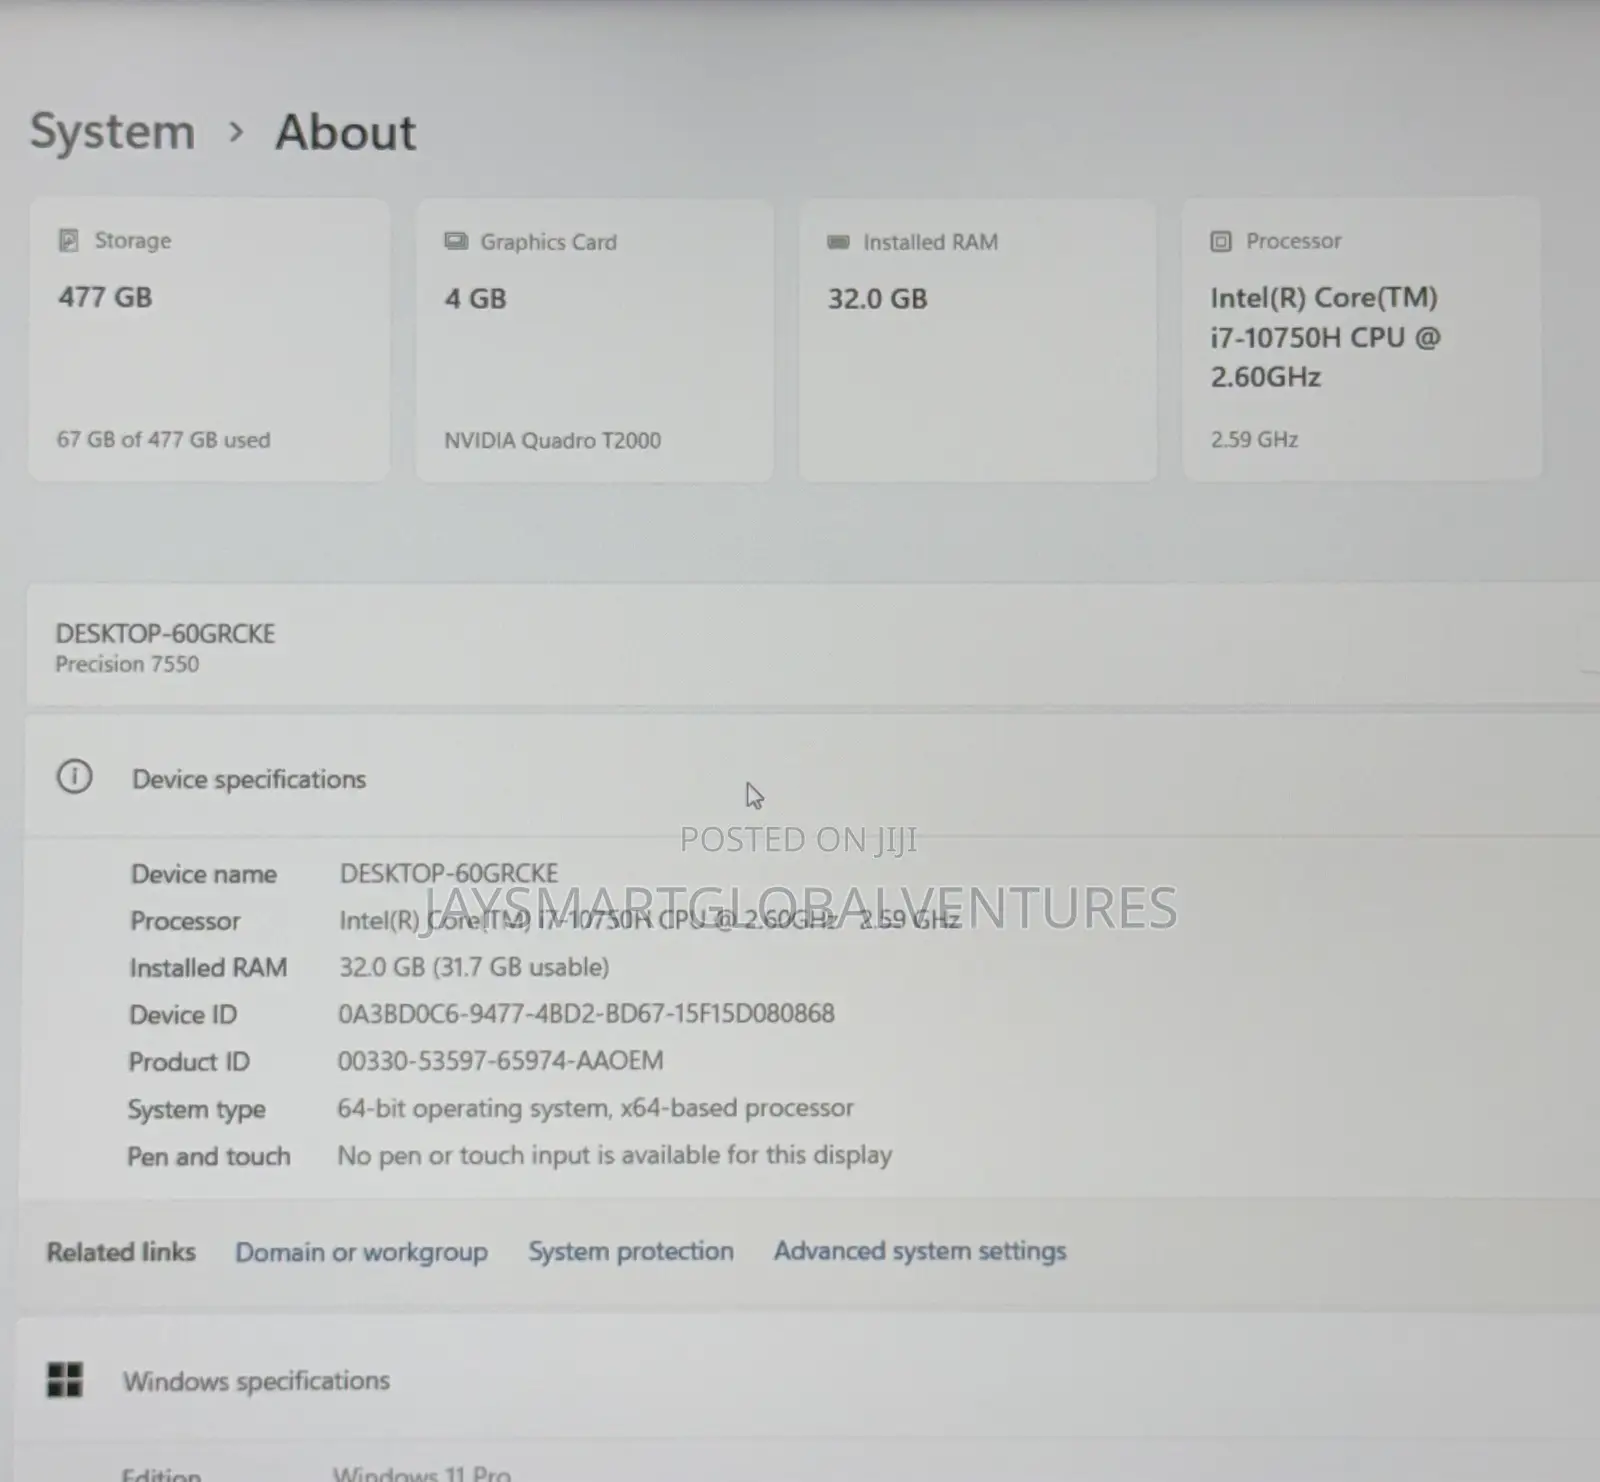Open the Graphics Card 4 GB card
The width and height of the screenshot is (1600, 1482).
click(594, 340)
